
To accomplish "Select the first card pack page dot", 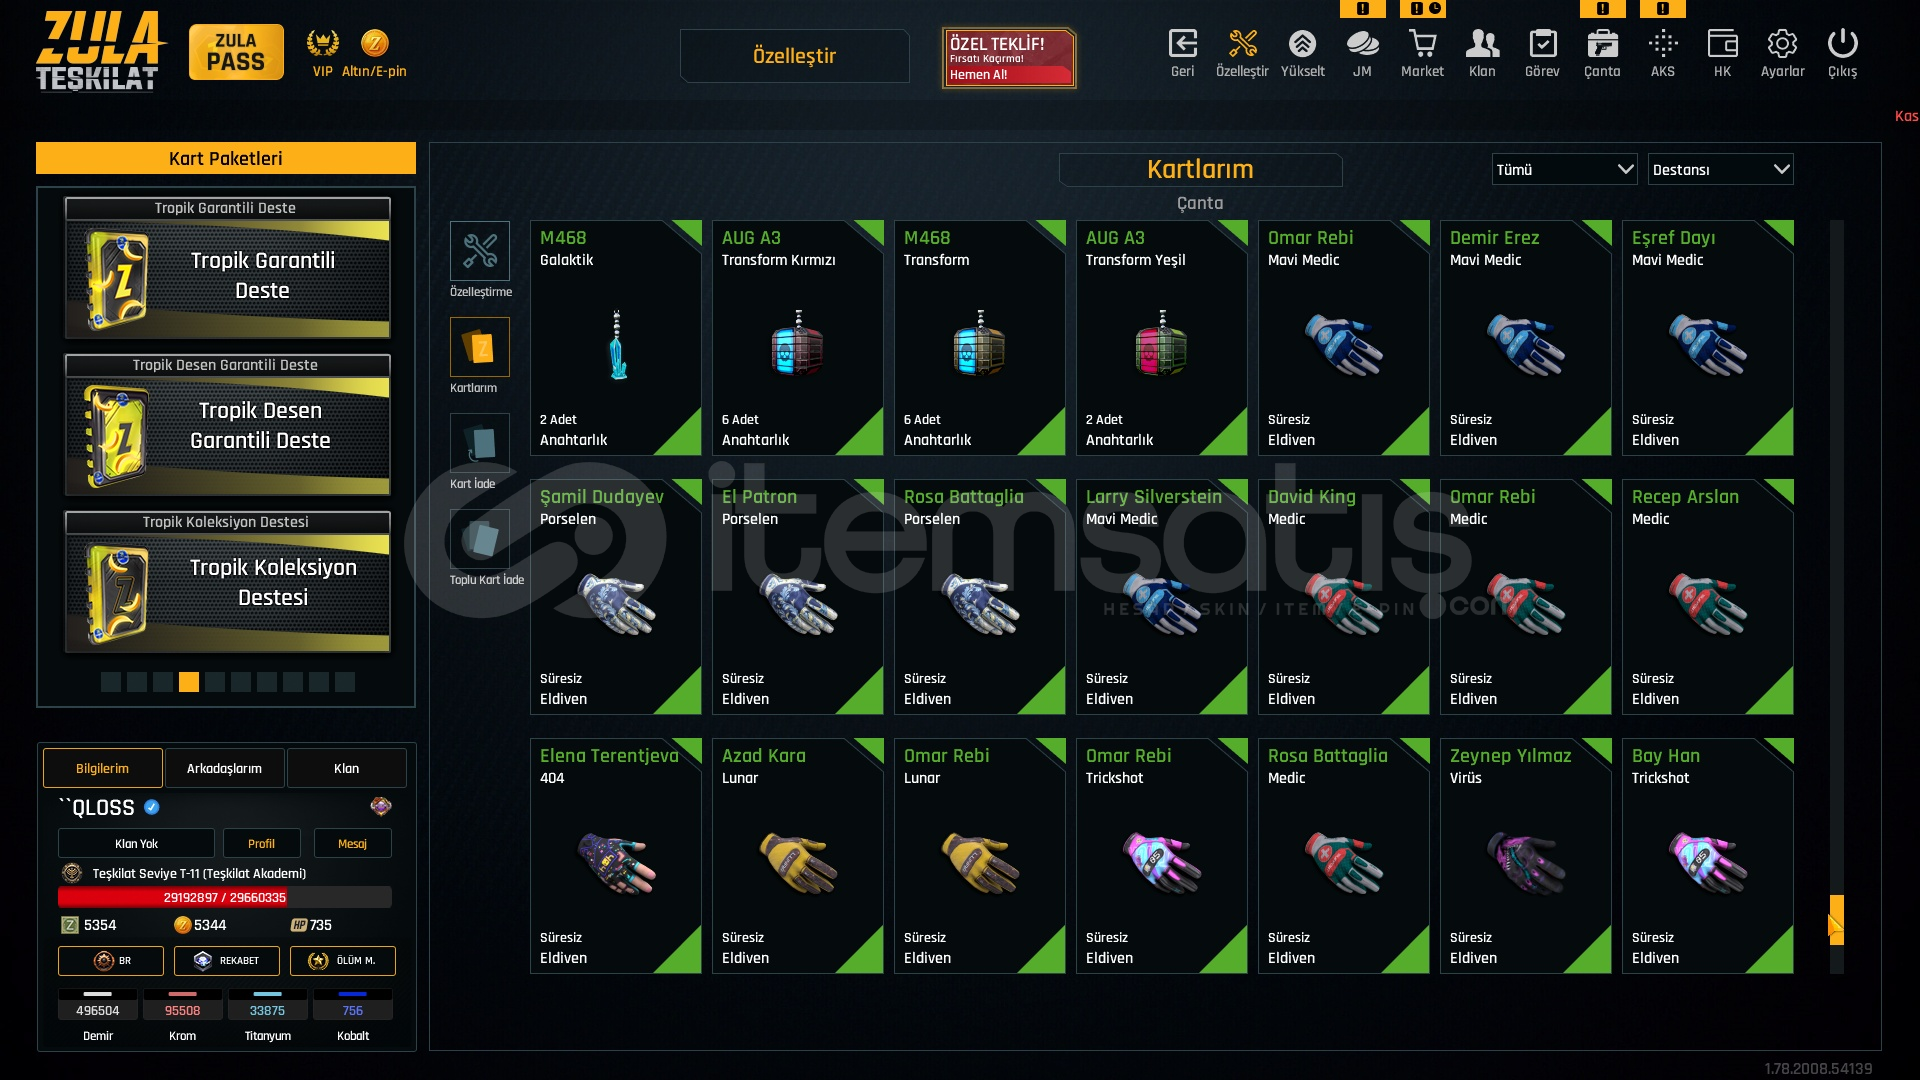I will click(x=111, y=682).
